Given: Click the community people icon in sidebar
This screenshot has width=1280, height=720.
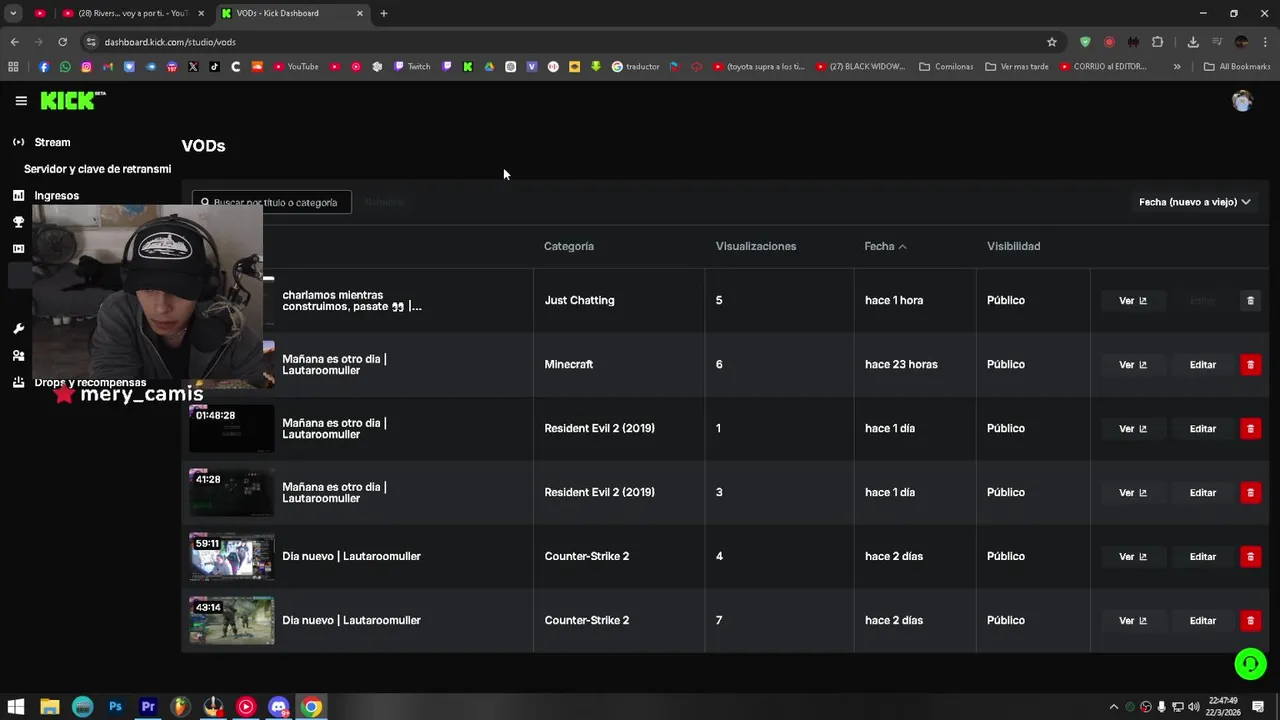Looking at the screenshot, I should coord(18,356).
